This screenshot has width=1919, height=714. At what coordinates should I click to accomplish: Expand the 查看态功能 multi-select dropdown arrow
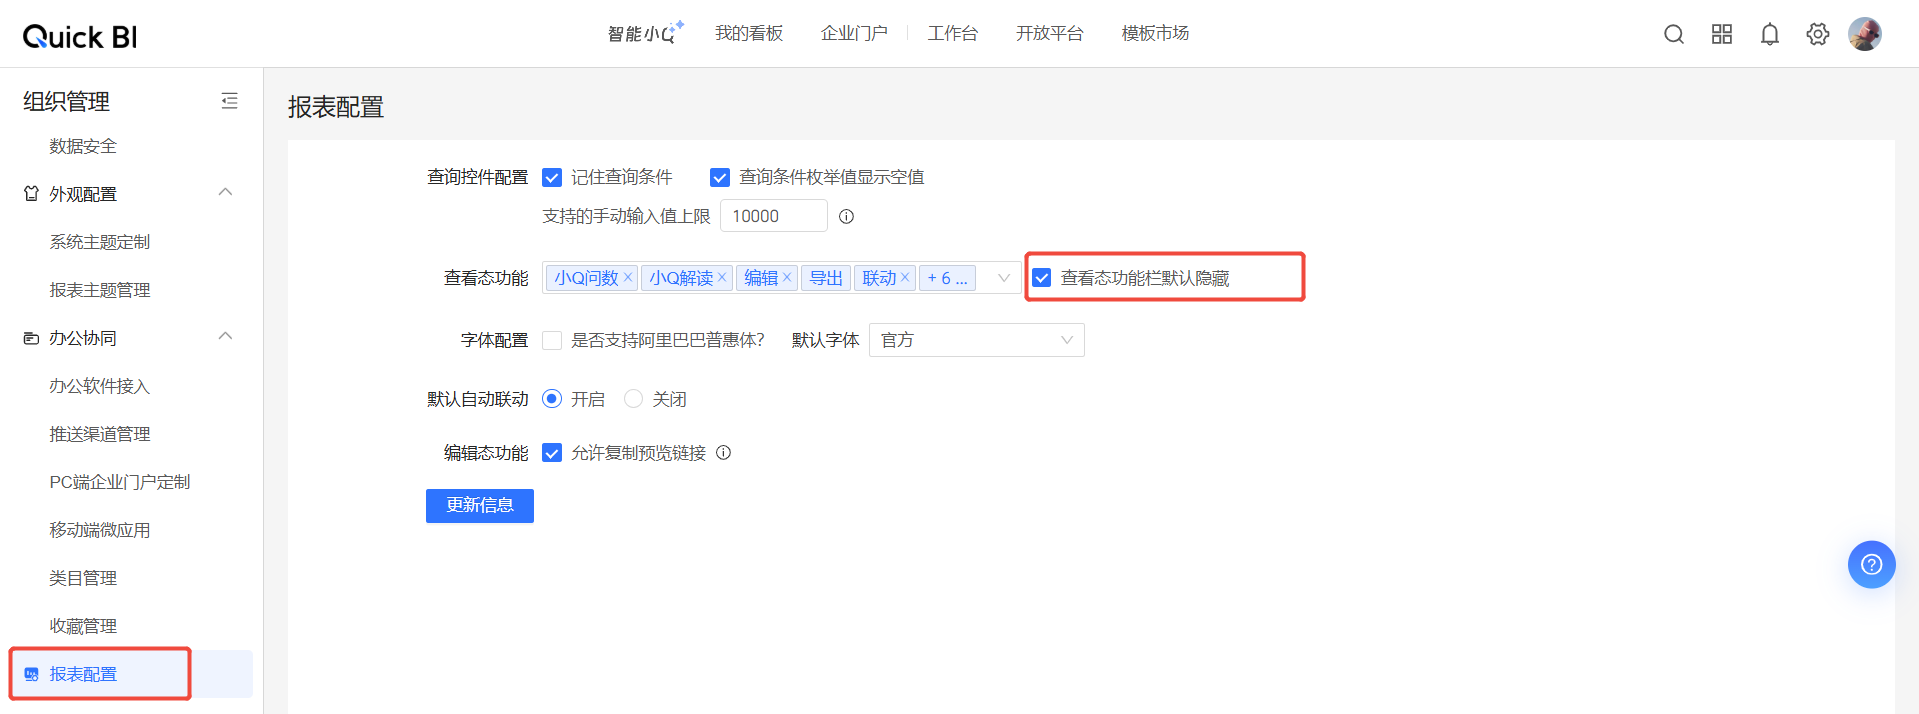coord(1003,278)
